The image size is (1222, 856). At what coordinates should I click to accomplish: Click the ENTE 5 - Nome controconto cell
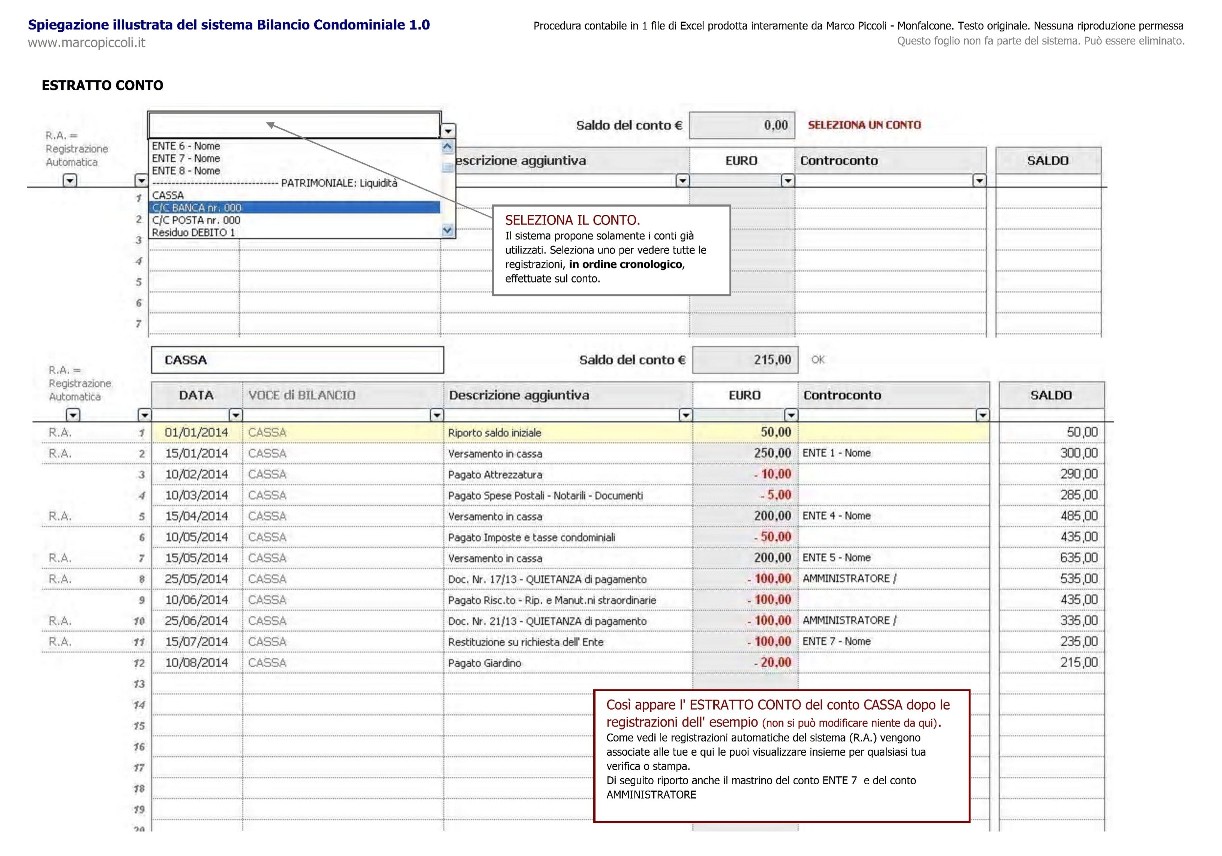point(893,558)
